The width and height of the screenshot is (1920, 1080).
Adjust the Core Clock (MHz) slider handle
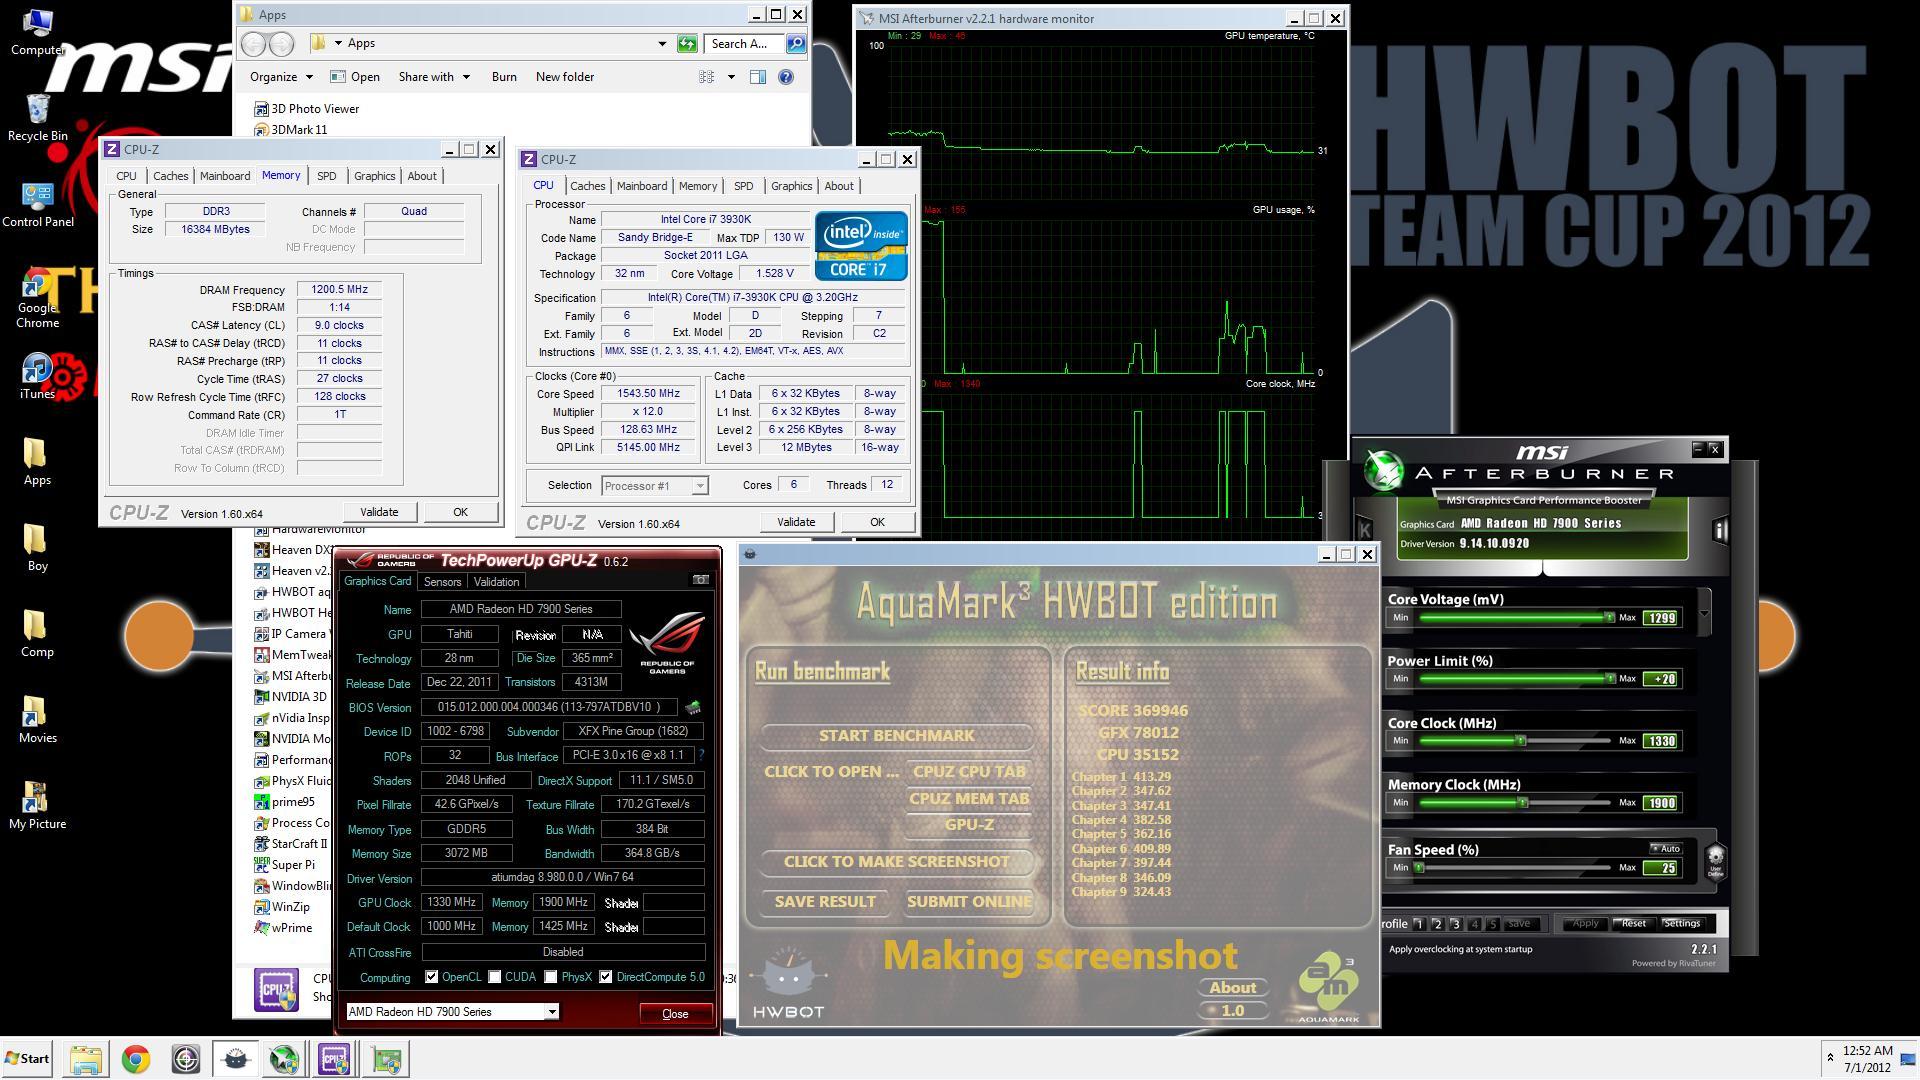coord(1521,741)
